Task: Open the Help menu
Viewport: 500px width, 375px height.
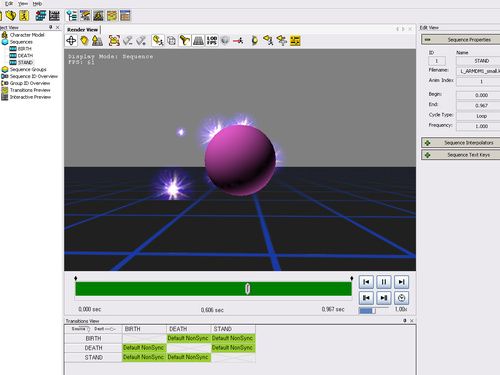Action: point(37,3)
